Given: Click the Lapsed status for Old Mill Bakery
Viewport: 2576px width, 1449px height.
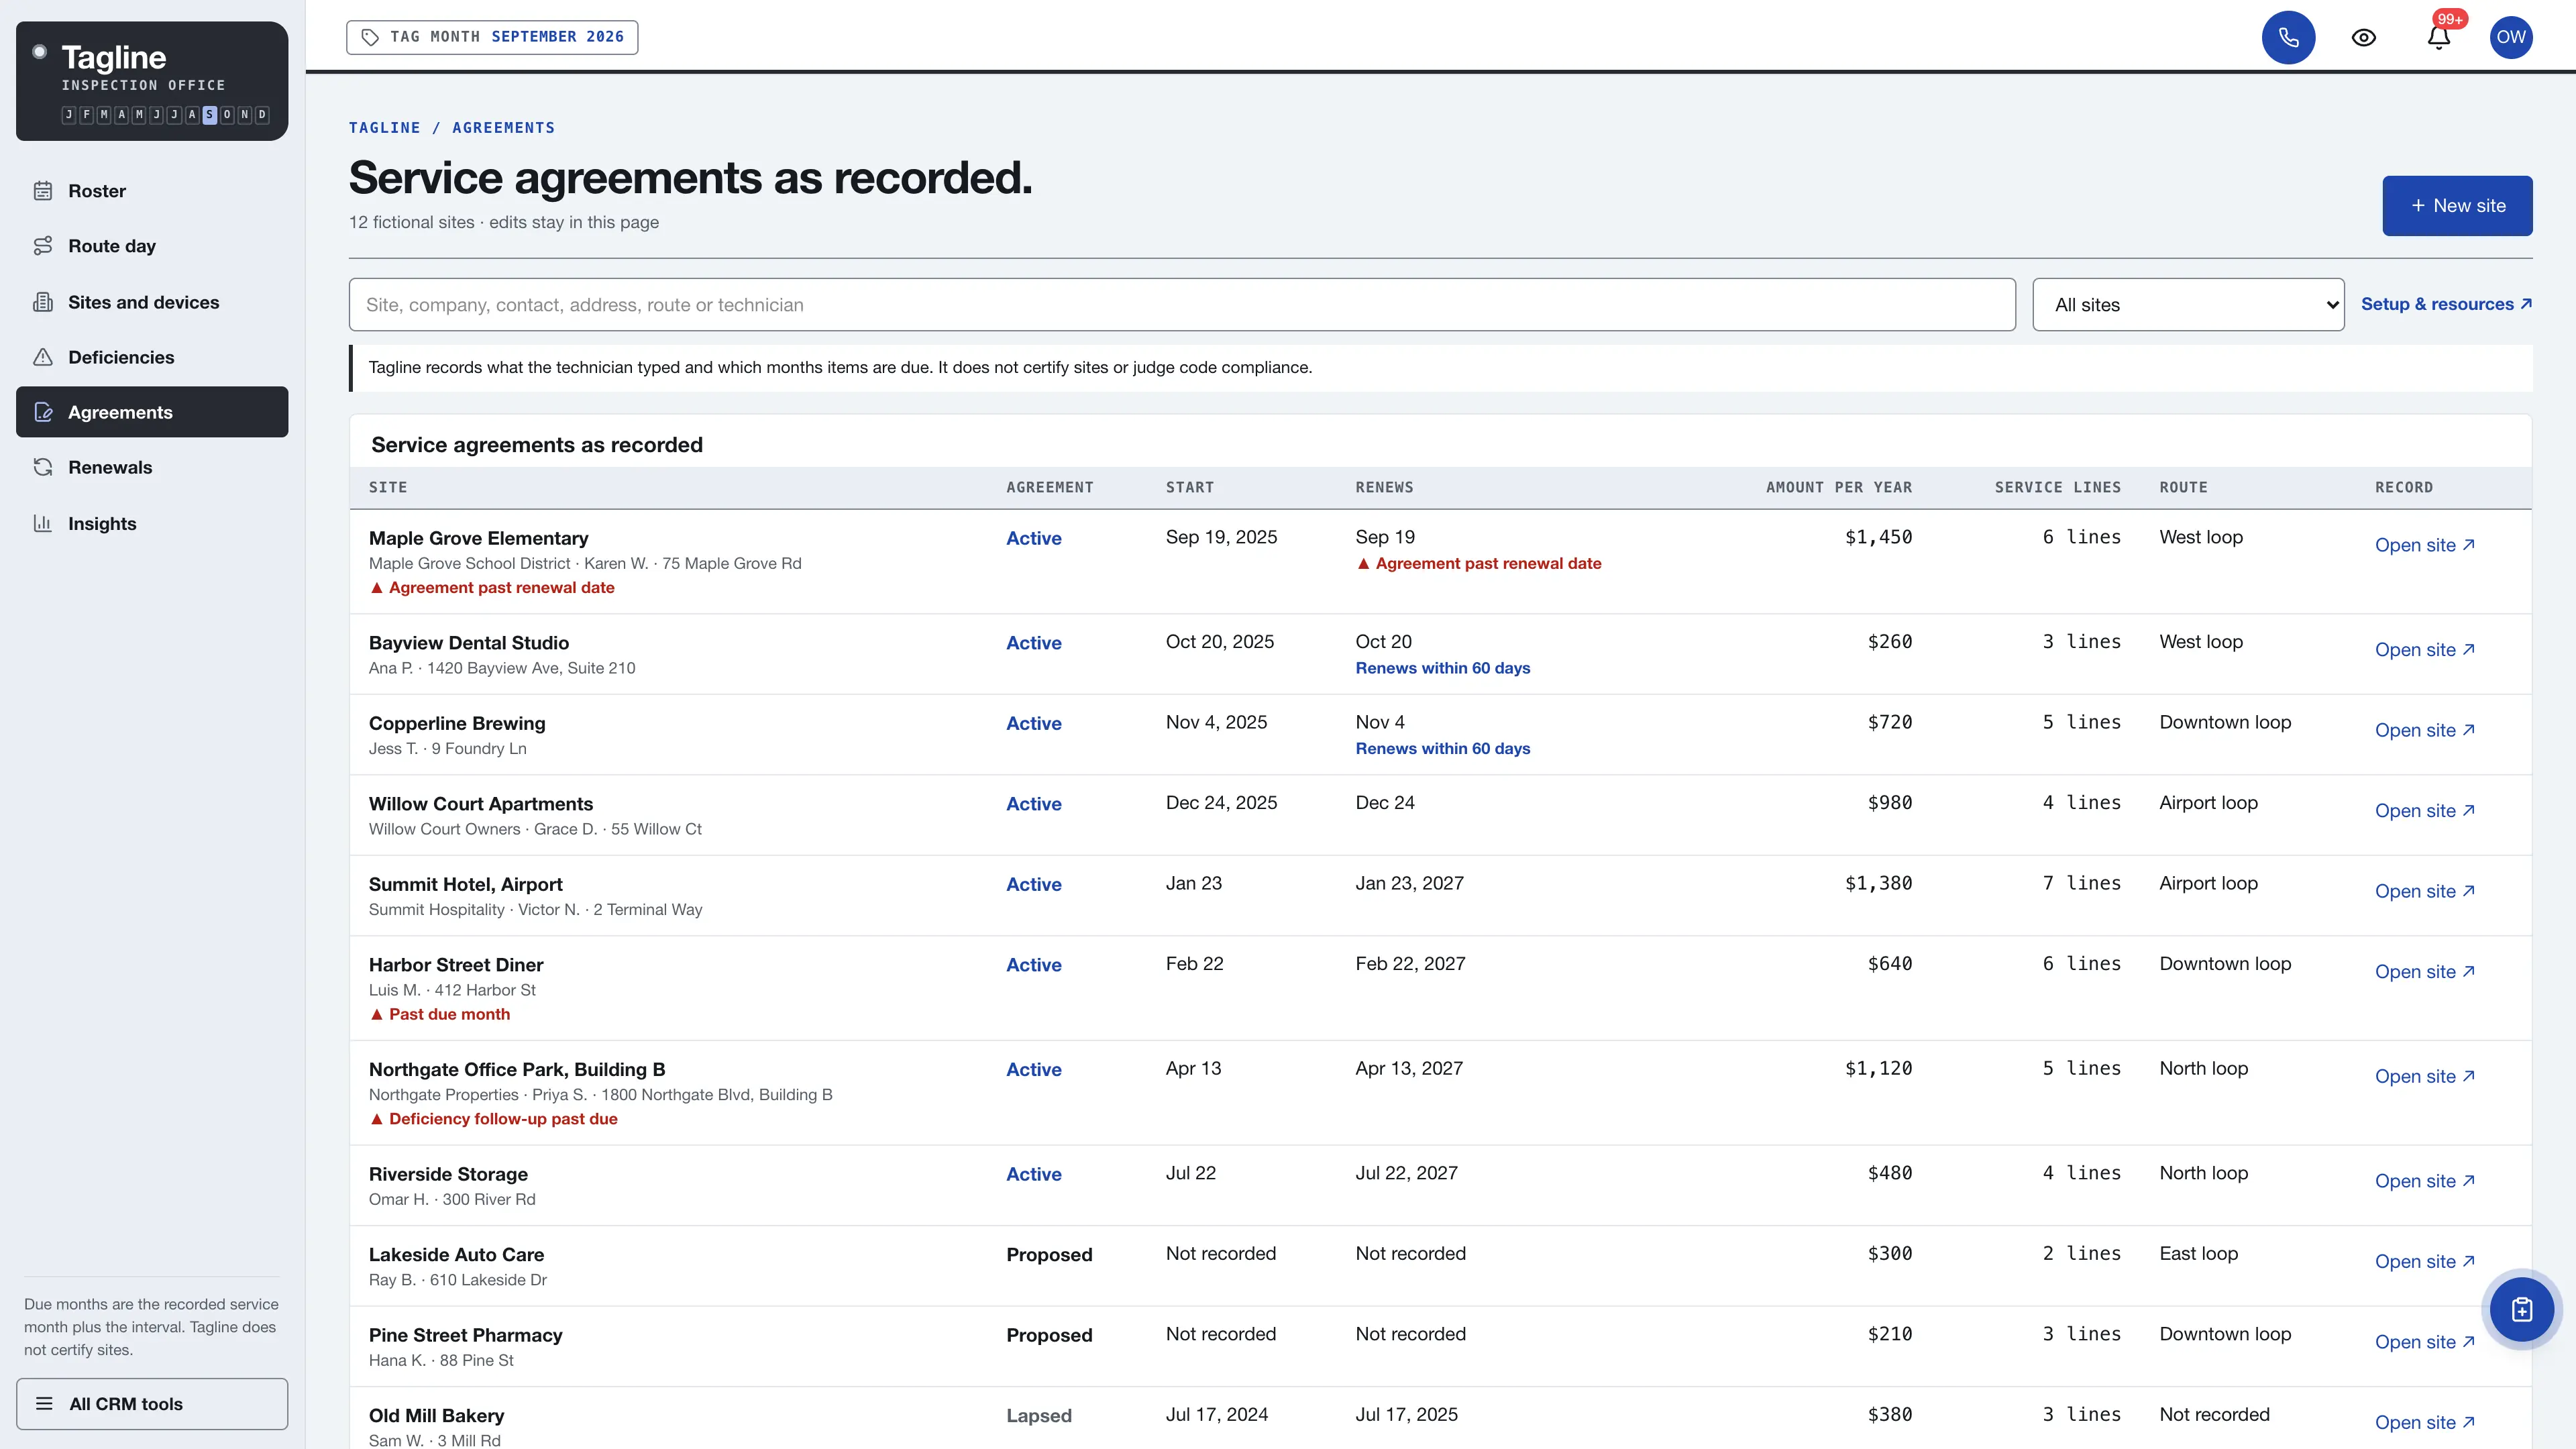Looking at the screenshot, I should (1038, 1416).
